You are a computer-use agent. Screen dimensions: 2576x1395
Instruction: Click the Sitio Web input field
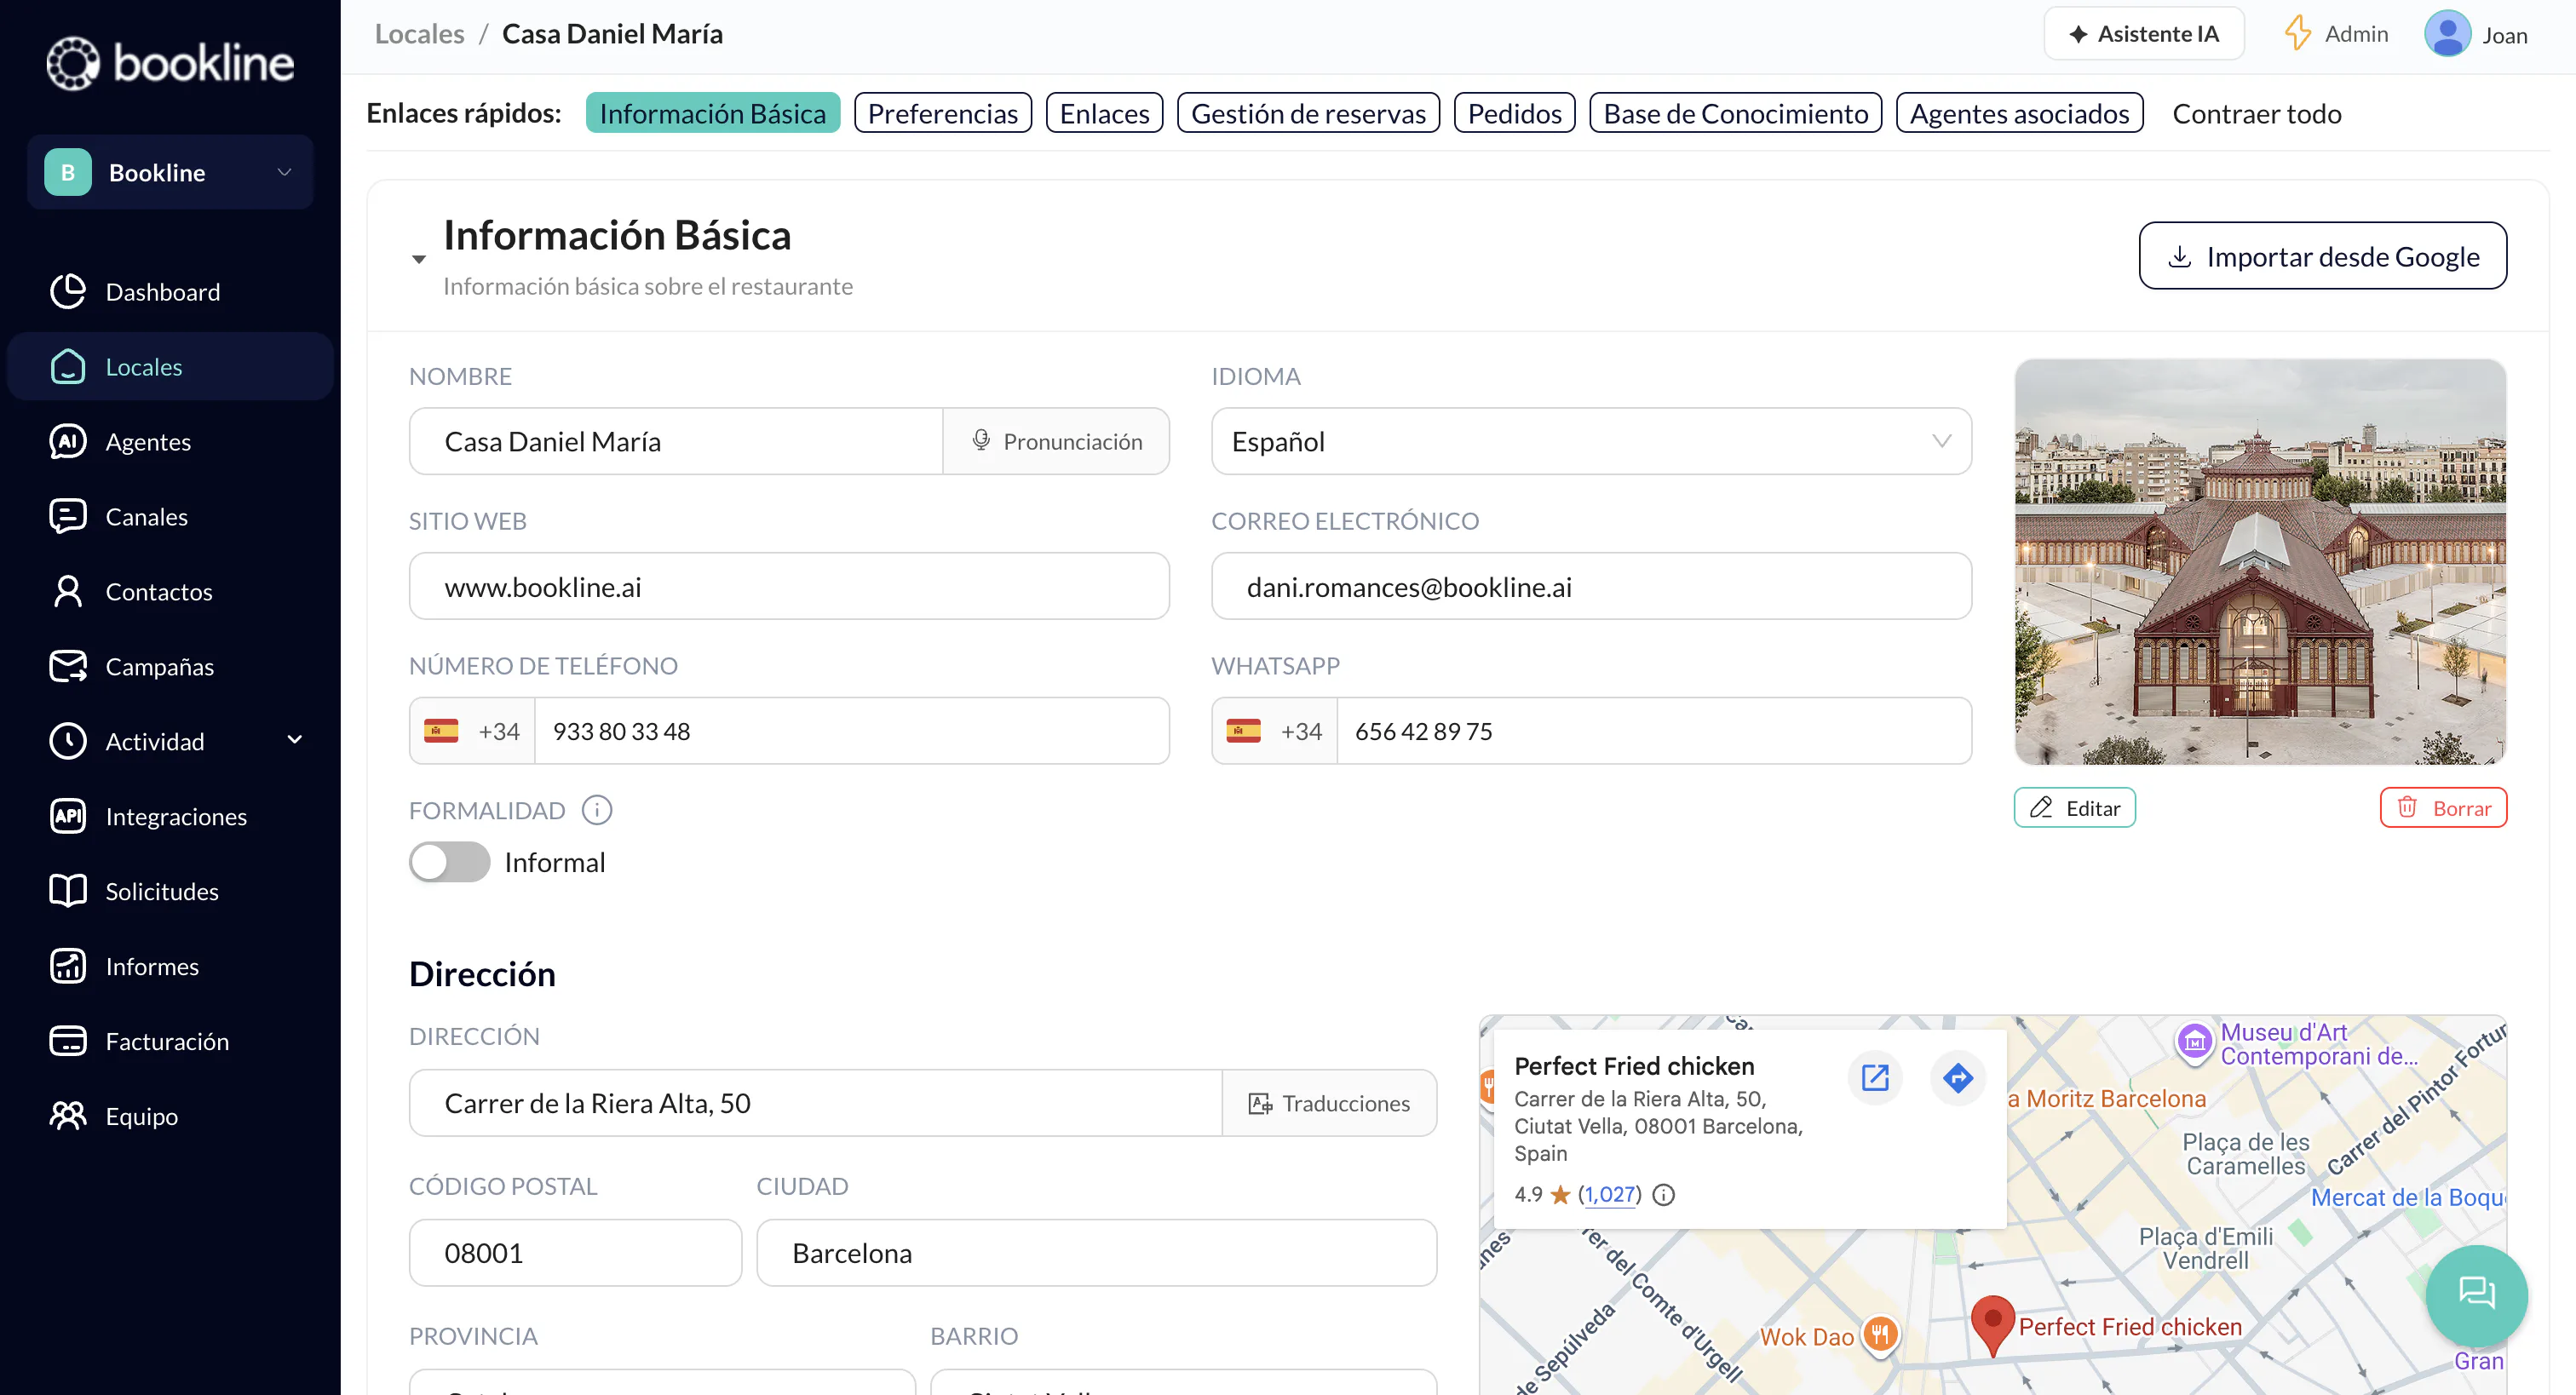click(789, 586)
